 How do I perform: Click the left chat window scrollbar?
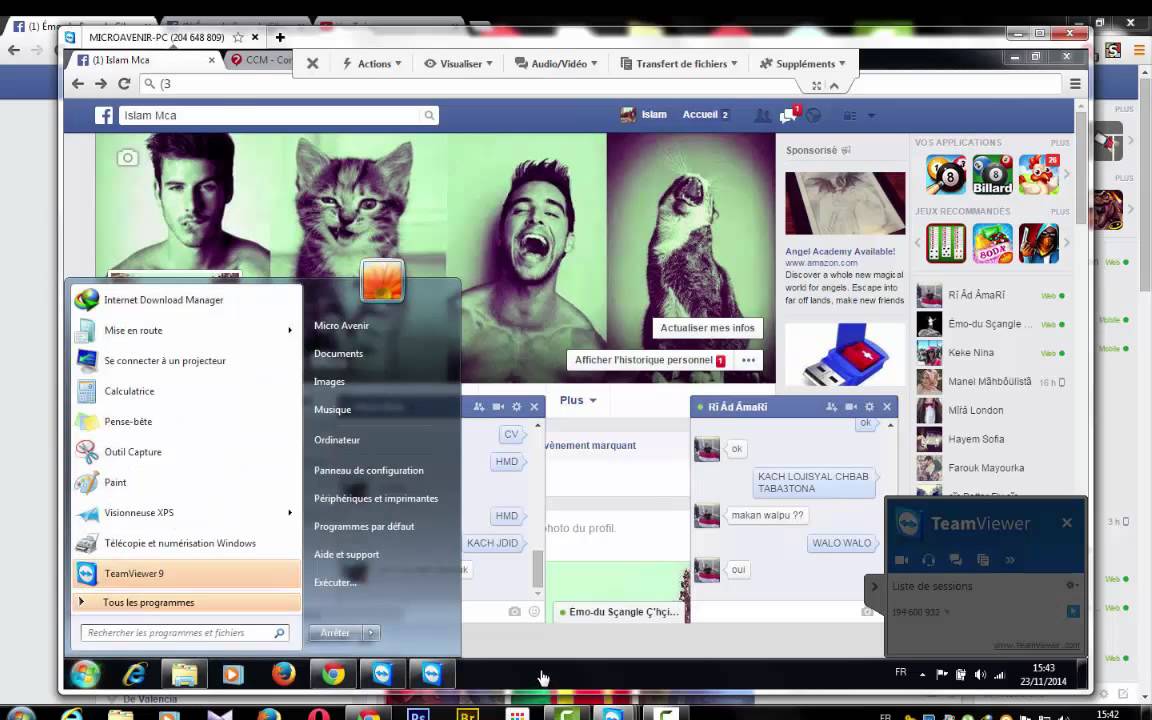[x=538, y=568]
